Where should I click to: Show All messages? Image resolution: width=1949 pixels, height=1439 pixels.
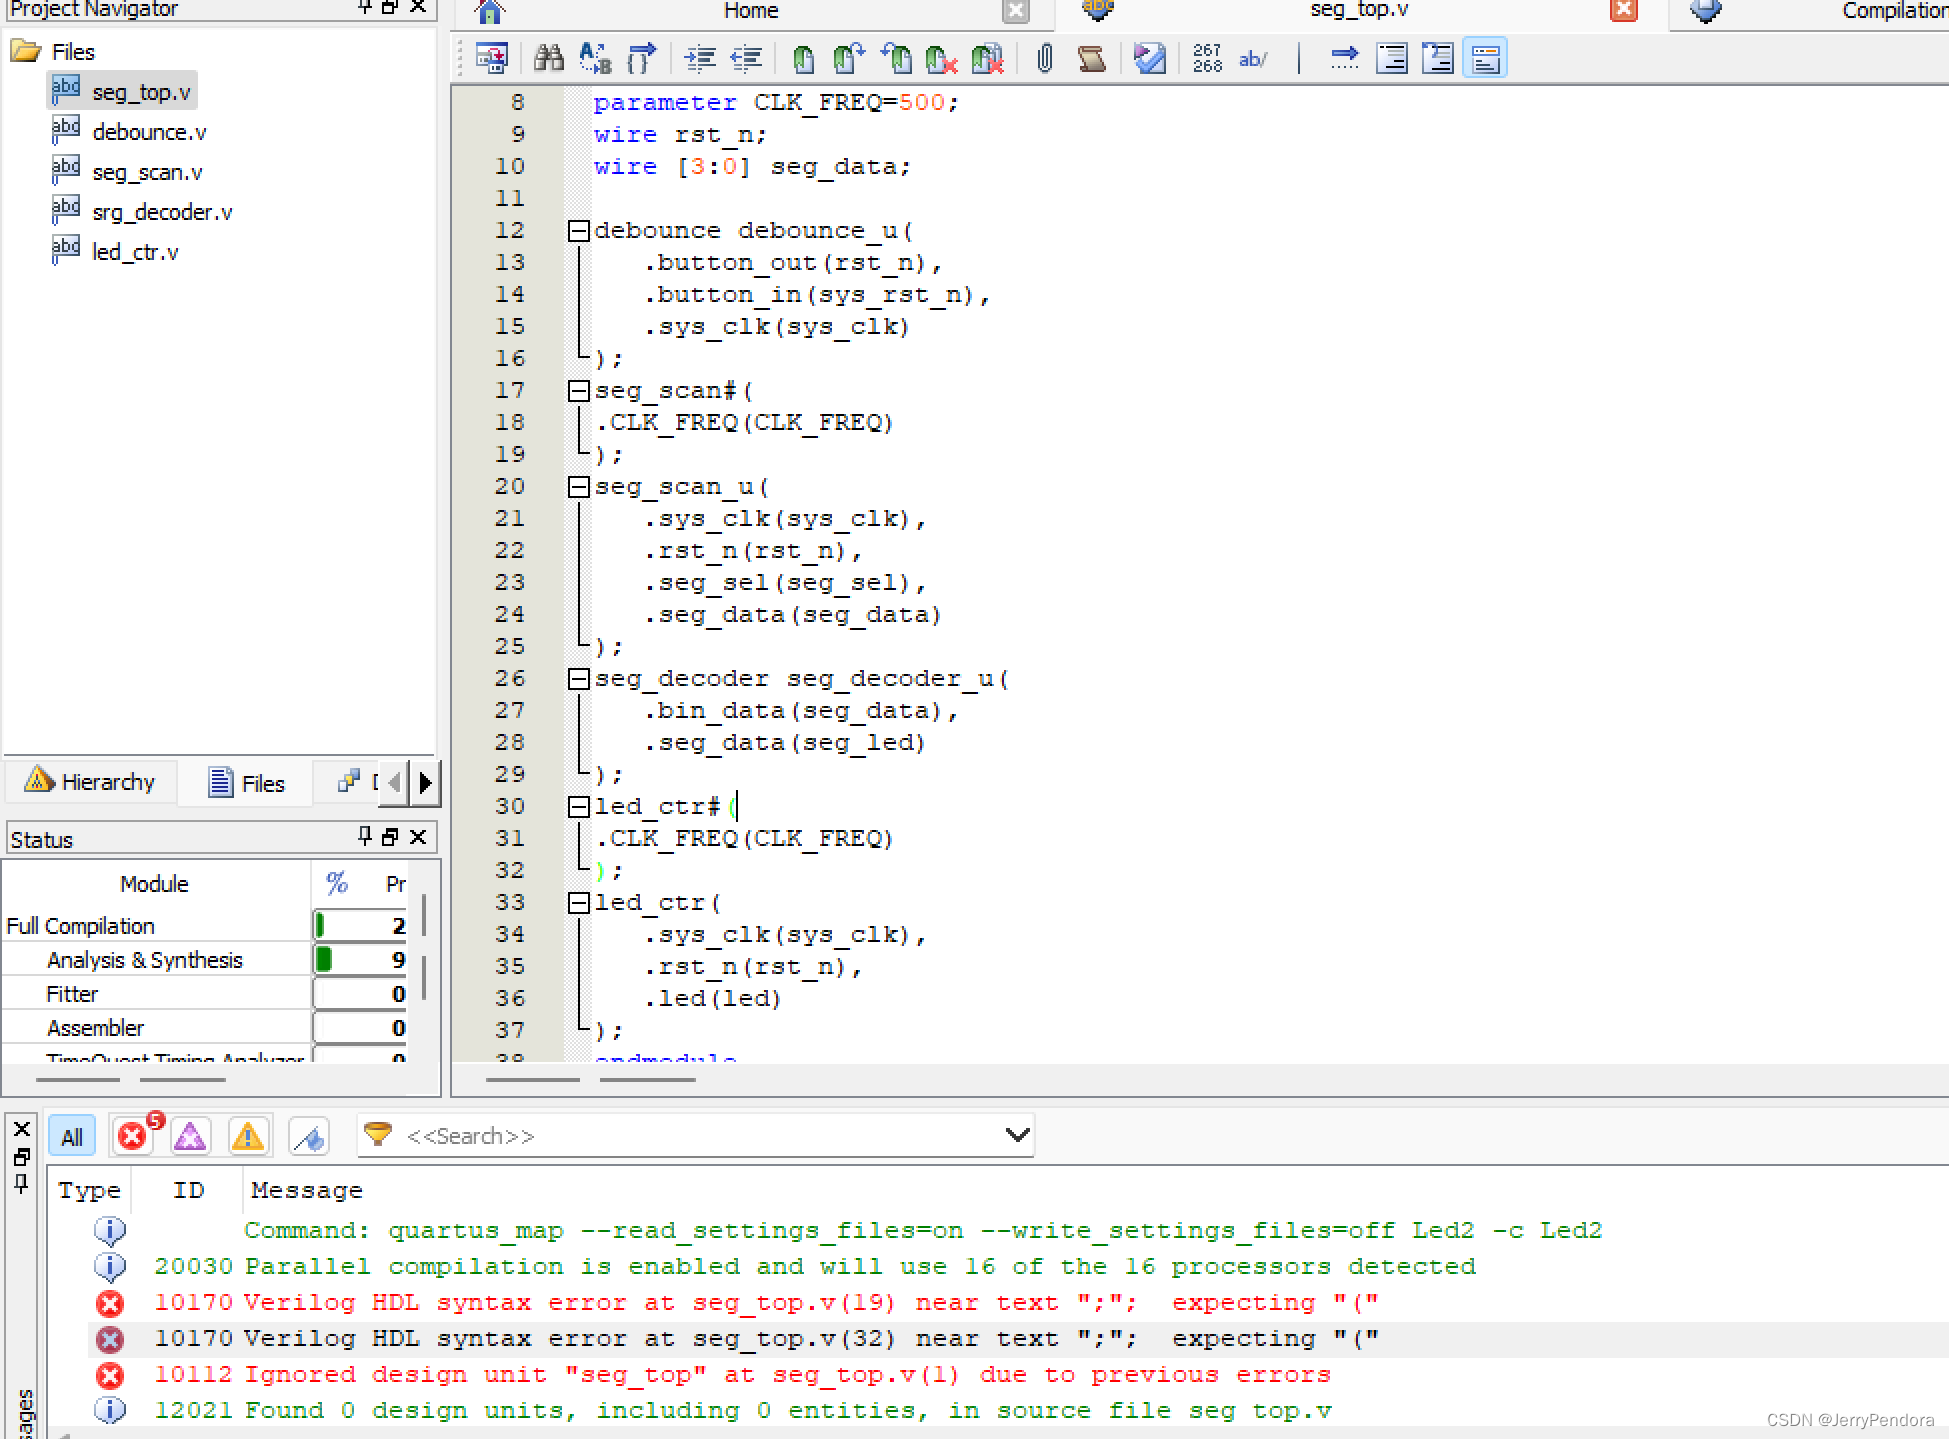click(x=72, y=1137)
